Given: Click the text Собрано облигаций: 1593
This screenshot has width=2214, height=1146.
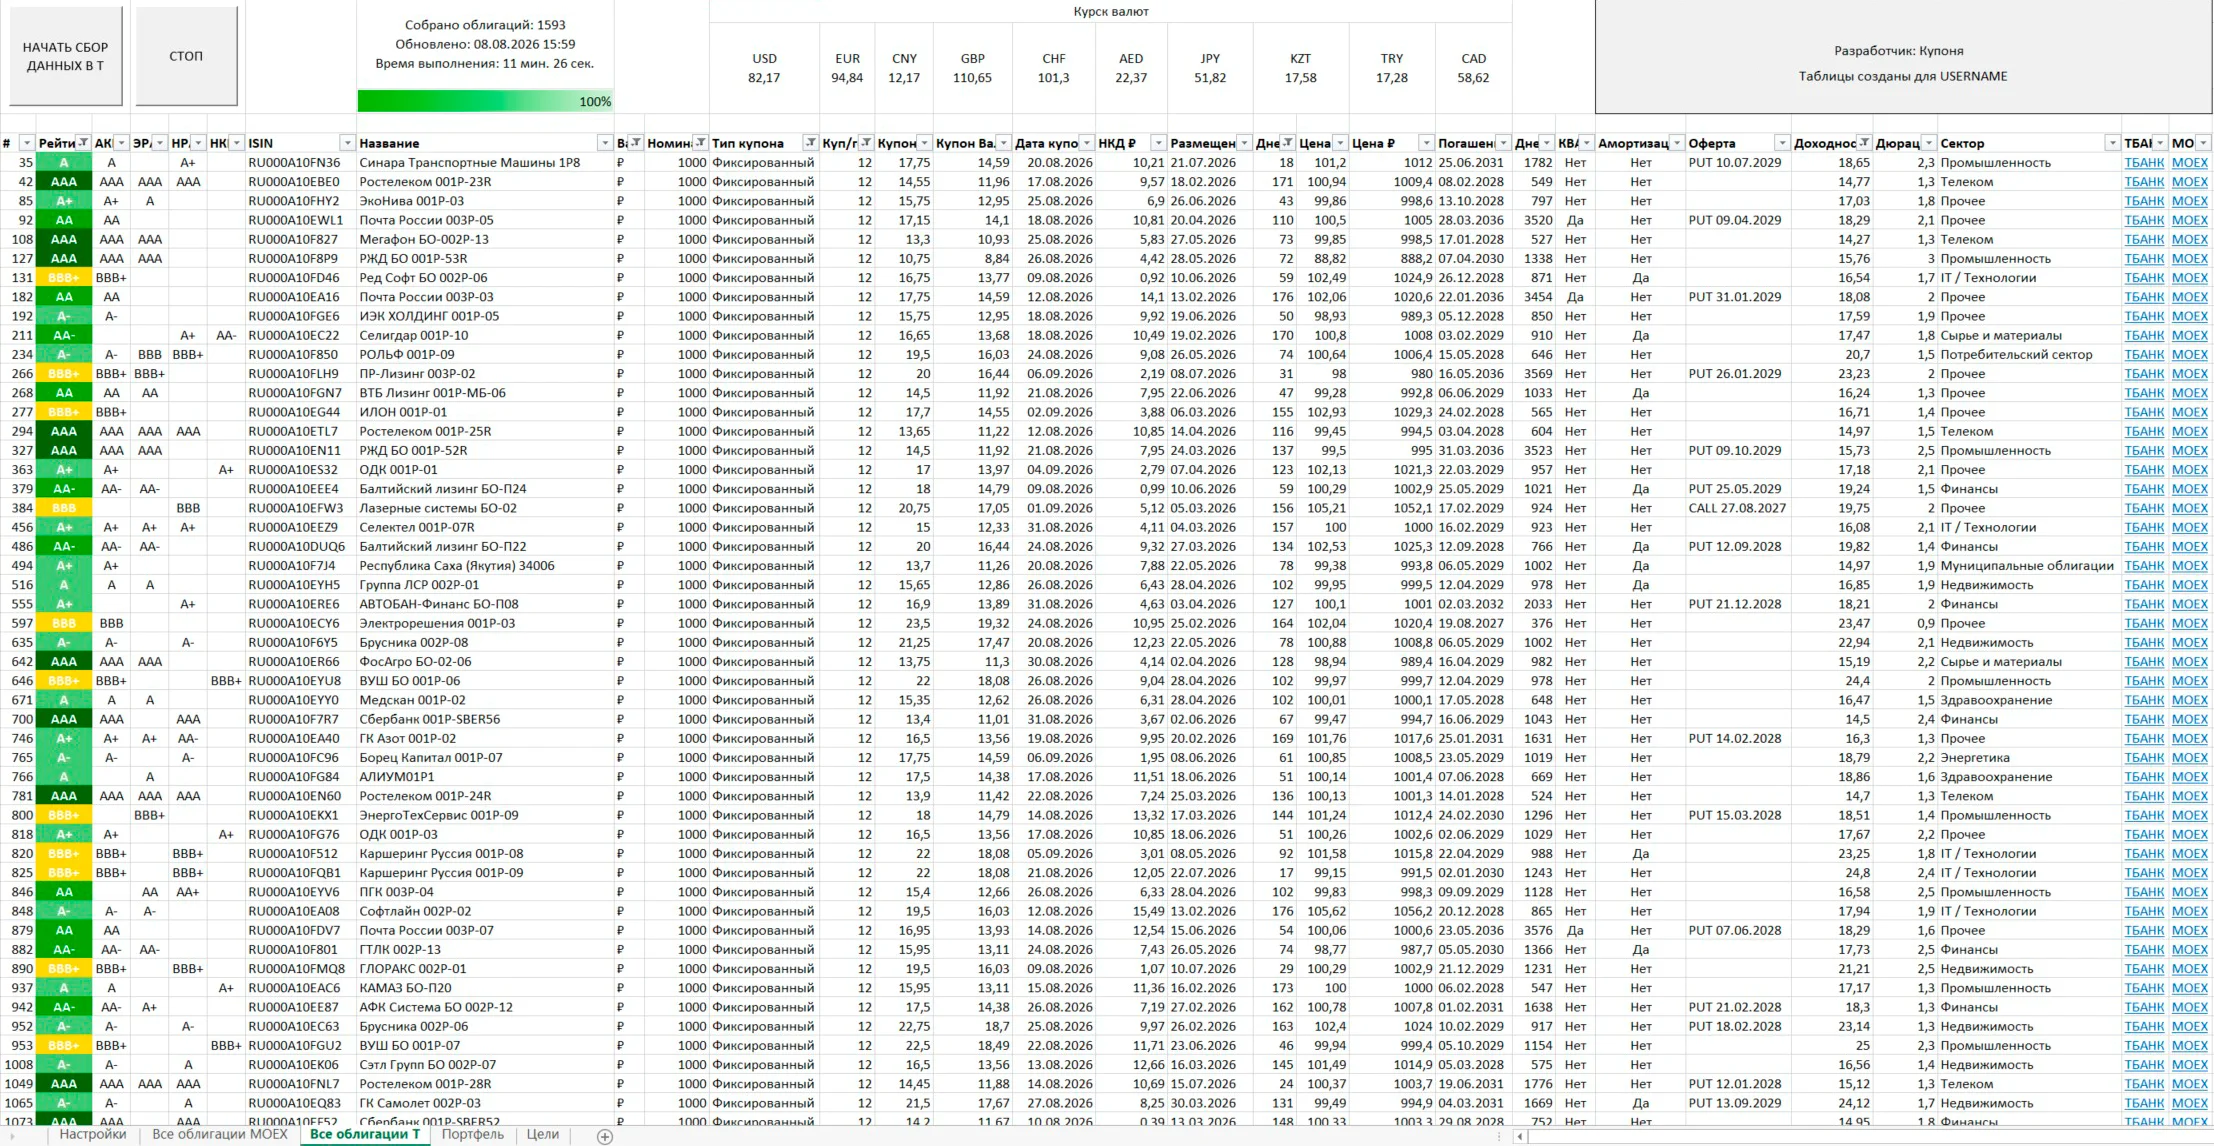Looking at the screenshot, I should point(485,25).
